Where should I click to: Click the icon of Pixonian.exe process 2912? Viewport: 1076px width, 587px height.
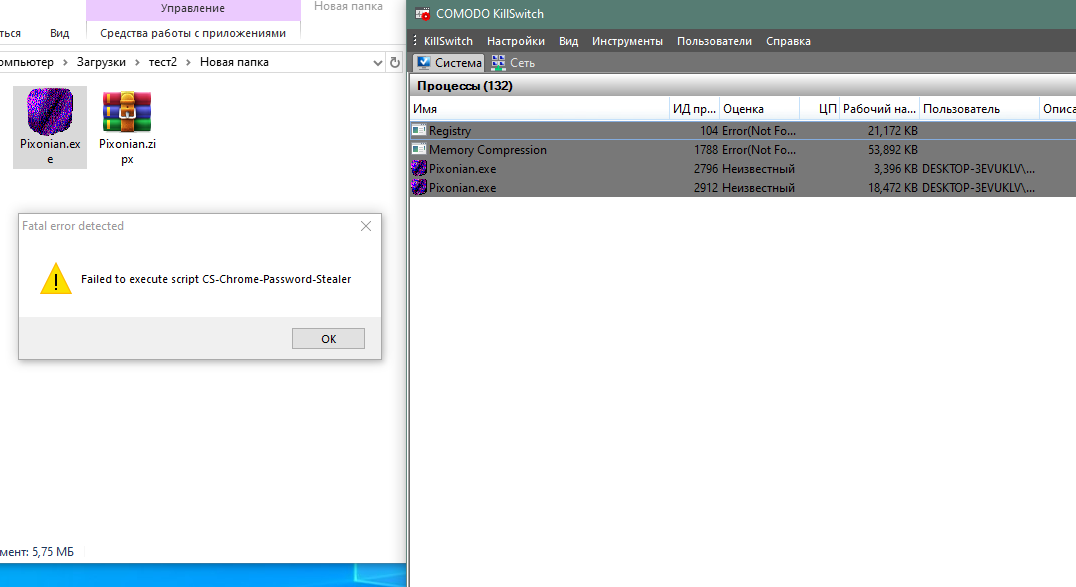pyautogui.click(x=419, y=187)
